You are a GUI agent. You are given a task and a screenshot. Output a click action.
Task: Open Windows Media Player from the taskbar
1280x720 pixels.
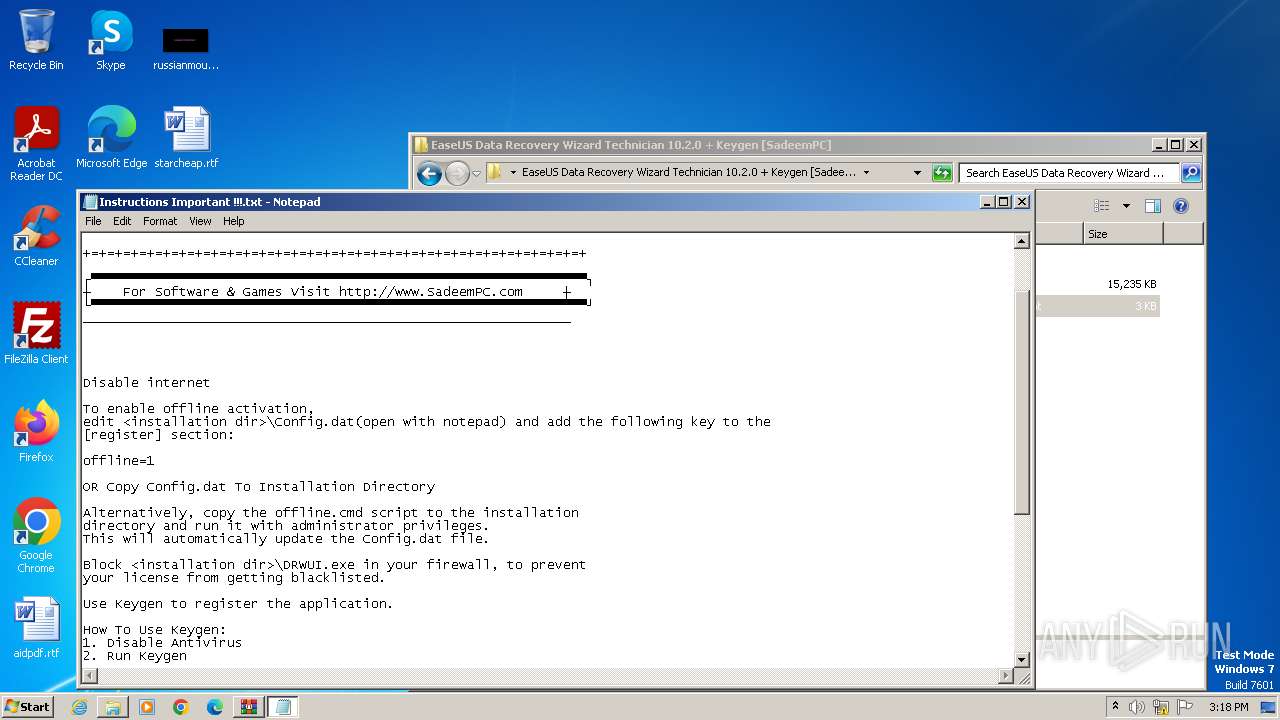click(147, 707)
